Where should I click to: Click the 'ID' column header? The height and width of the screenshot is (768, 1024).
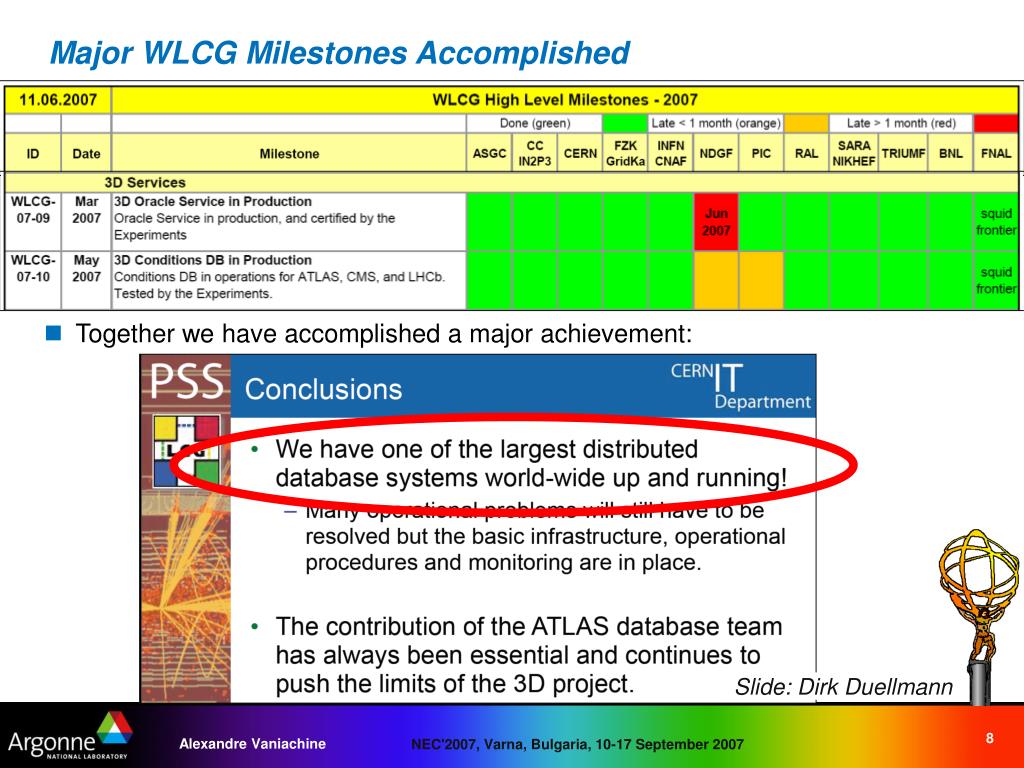pyautogui.click(x=33, y=153)
